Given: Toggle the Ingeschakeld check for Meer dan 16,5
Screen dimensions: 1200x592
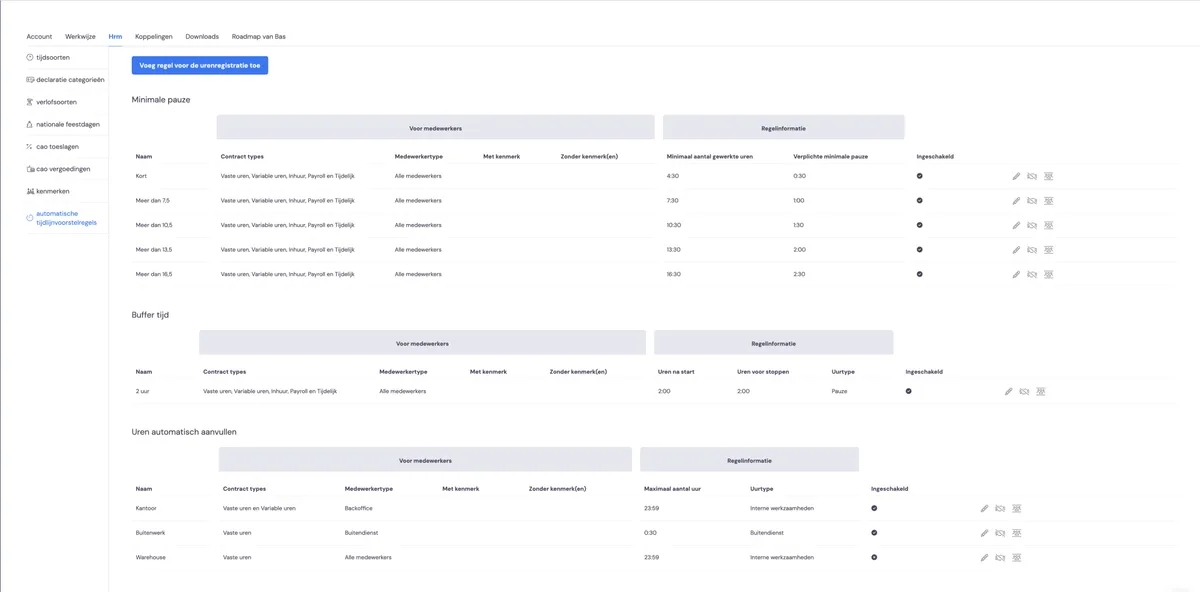Looking at the screenshot, I should (919, 274).
